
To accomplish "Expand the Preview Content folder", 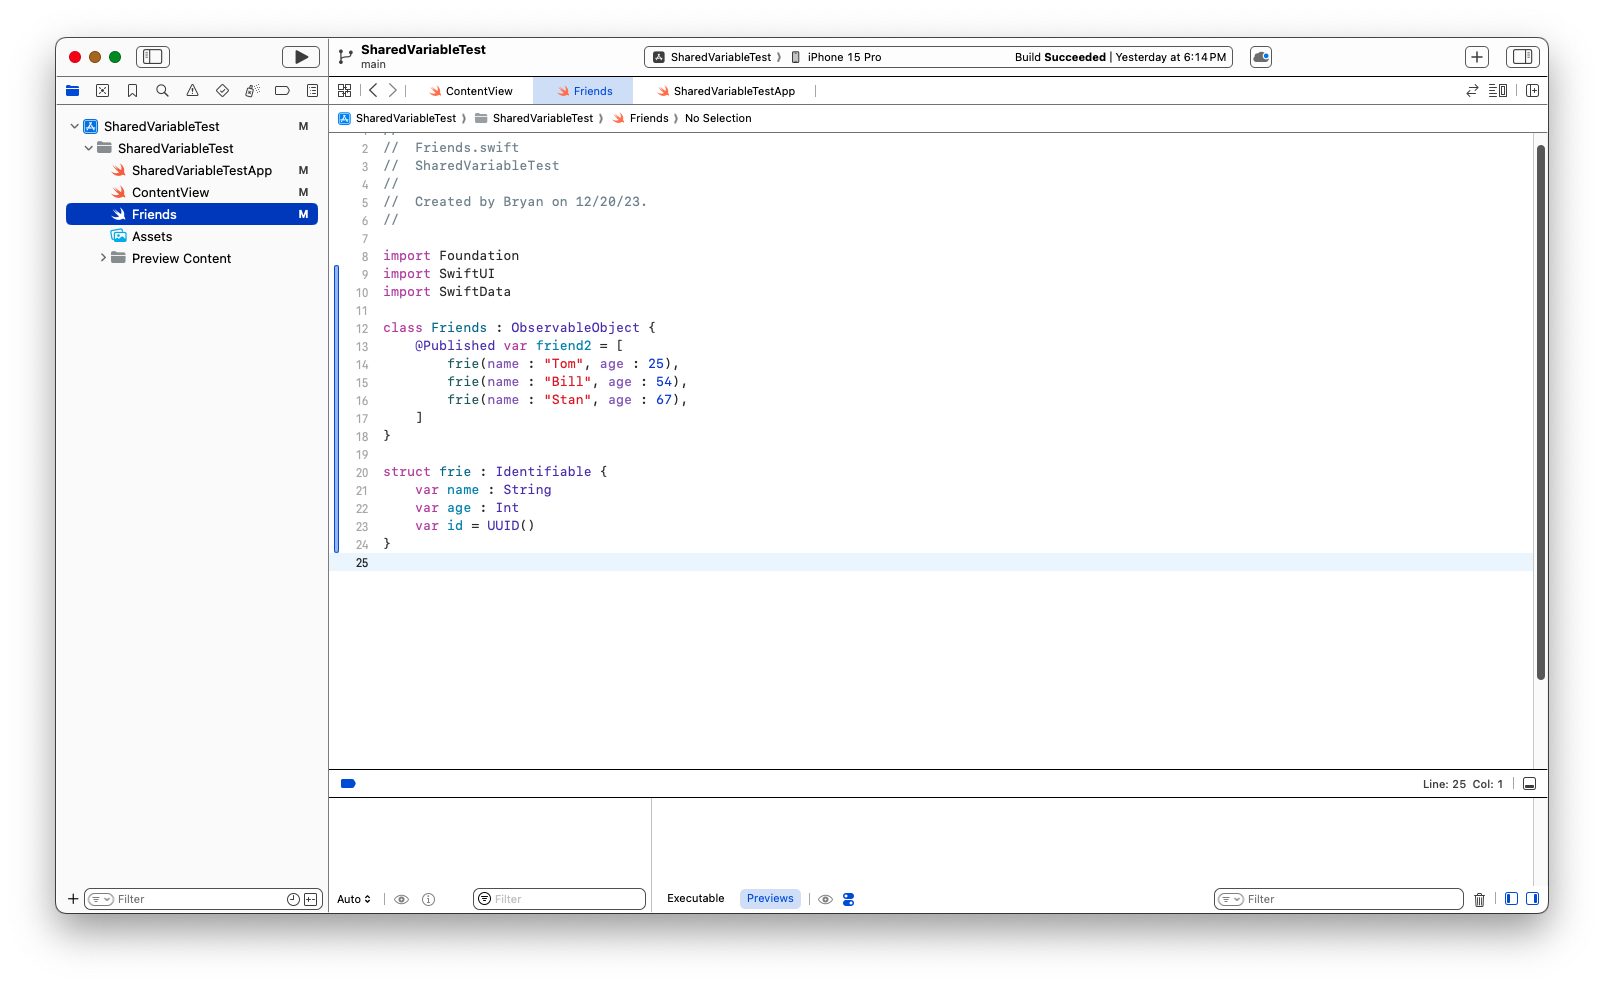I will coord(103,258).
